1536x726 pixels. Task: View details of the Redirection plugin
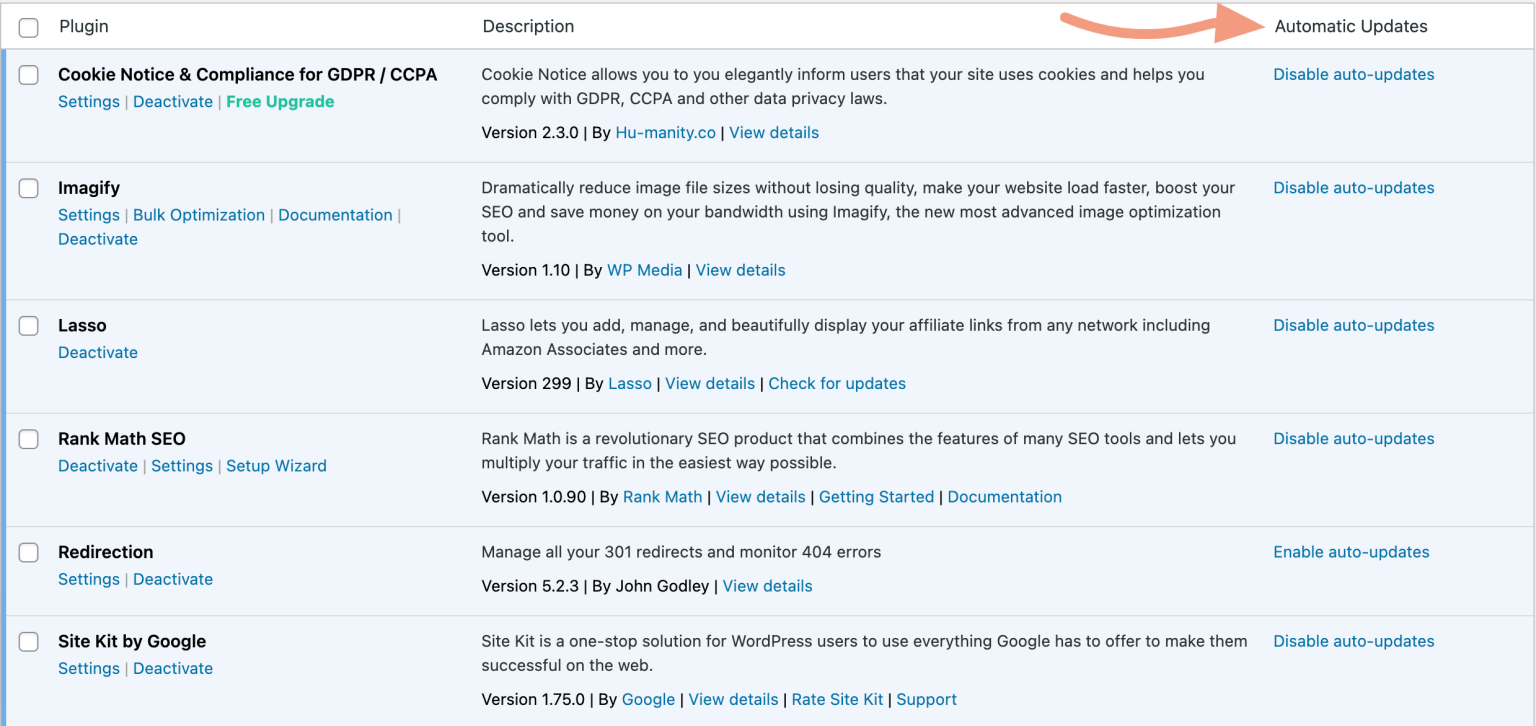[767, 587]
